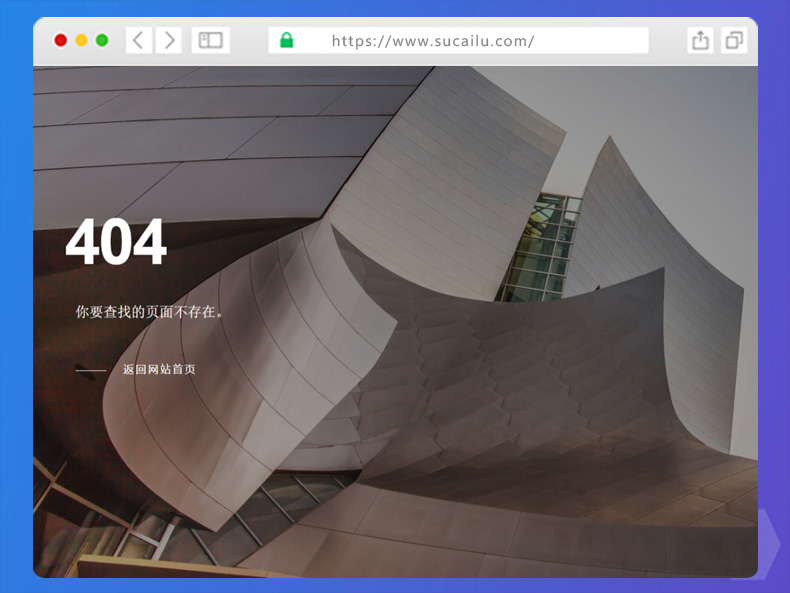Go forward with the right chevron button
This screenshot has height=593, width=790.
click(x=169, y=40)
